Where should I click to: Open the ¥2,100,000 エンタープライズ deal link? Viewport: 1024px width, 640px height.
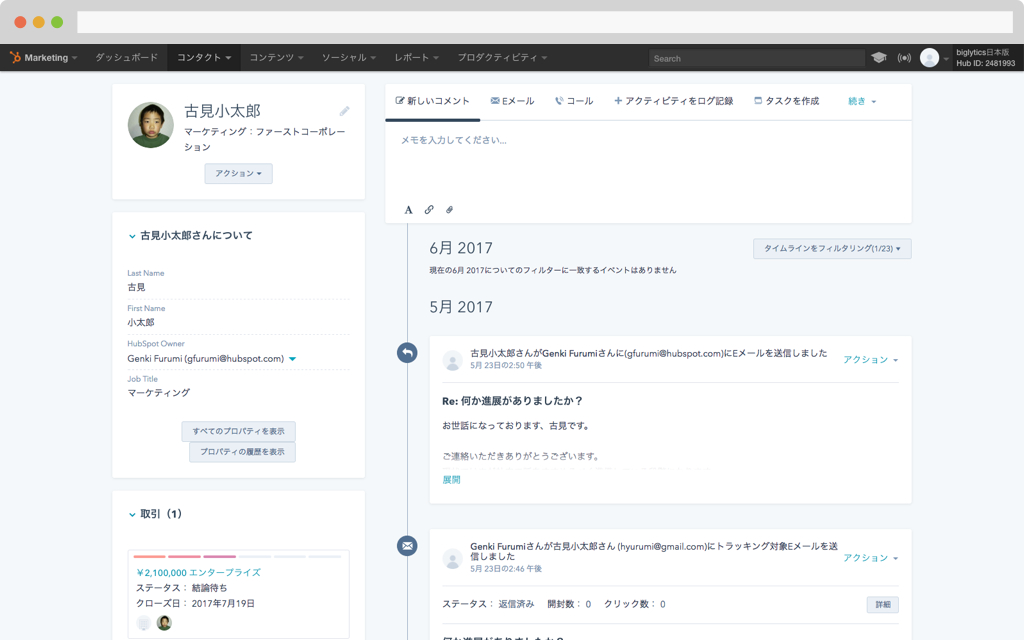(x=198, y=572)
